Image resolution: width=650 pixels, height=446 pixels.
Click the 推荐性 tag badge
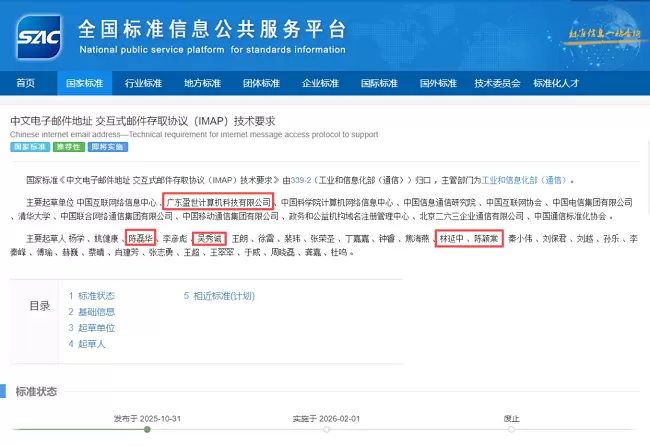[x=68, y=147]
